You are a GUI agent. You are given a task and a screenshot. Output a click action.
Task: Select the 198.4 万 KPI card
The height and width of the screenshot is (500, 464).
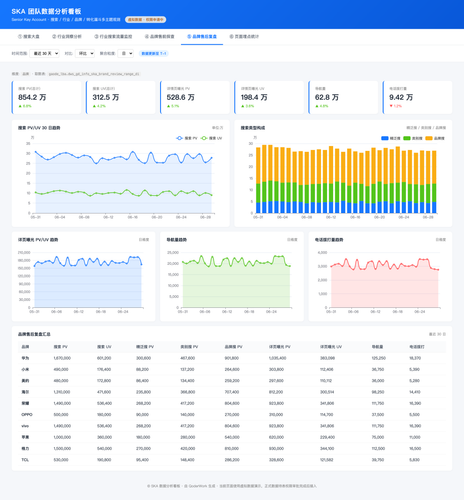coord(269,97)
